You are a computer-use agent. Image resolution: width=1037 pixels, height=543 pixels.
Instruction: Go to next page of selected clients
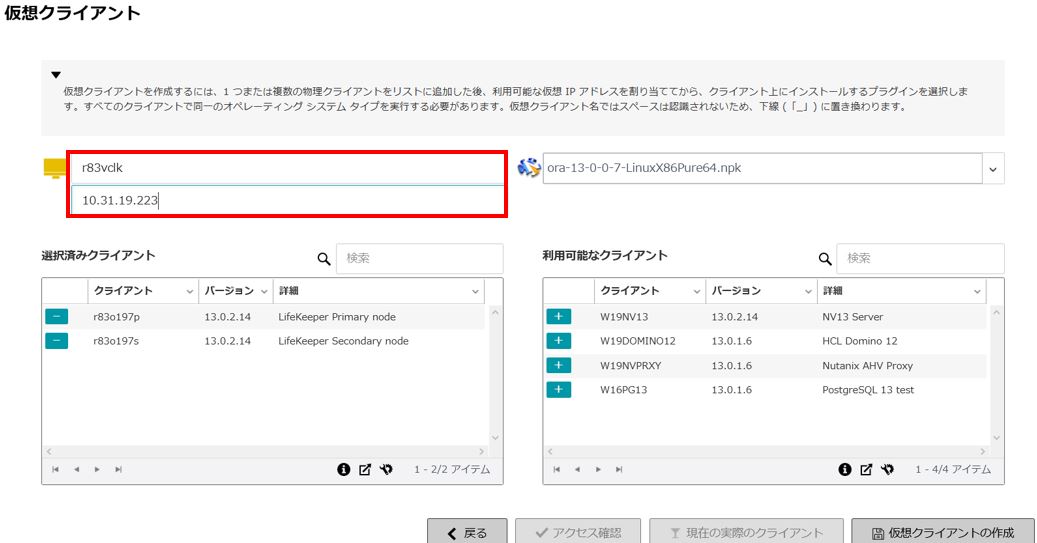[x=97, y=470]
